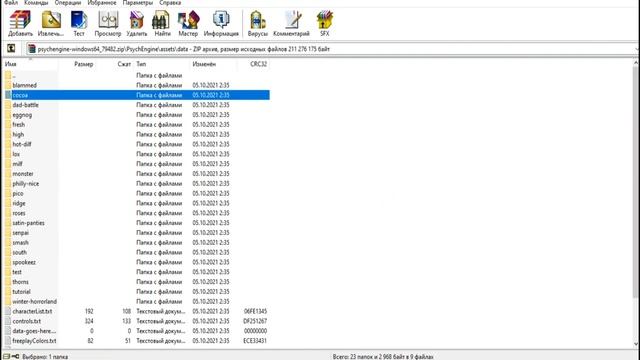The image size is (640, 360).
Task: Open the Параметры menu
Action: [138, 2]
